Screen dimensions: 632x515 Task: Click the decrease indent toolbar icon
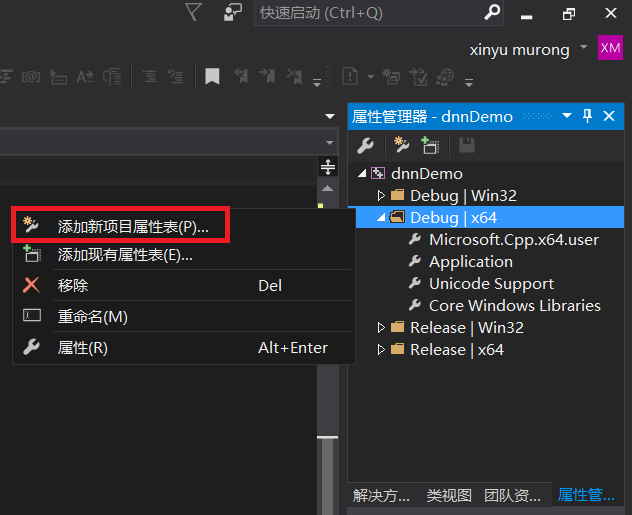tap(149, 76)
